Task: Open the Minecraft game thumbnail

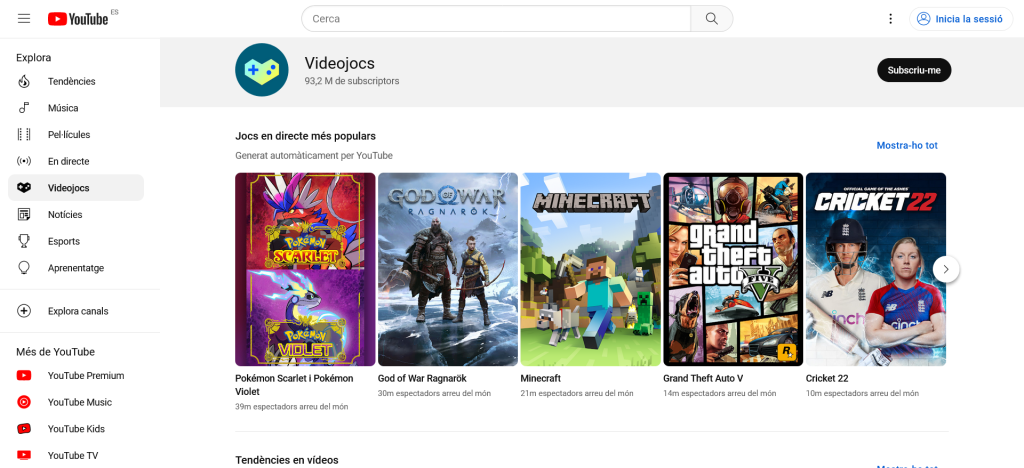Action: click(x=590, y=269)
